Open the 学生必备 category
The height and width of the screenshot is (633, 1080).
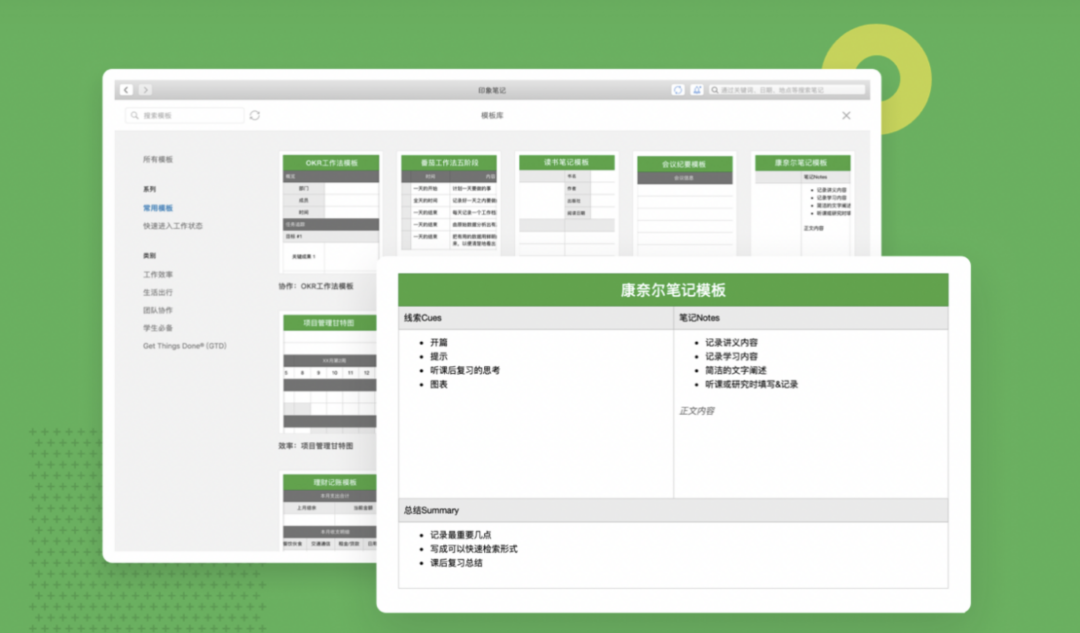click(158, 328)
